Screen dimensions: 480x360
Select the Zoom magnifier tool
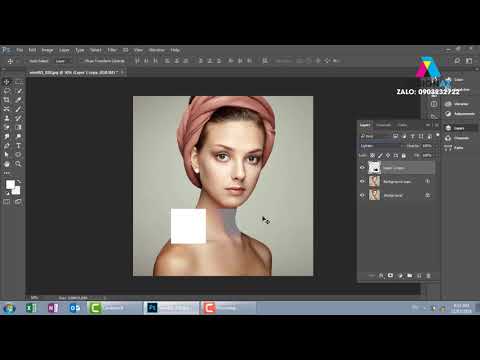[x=19, y=164]
